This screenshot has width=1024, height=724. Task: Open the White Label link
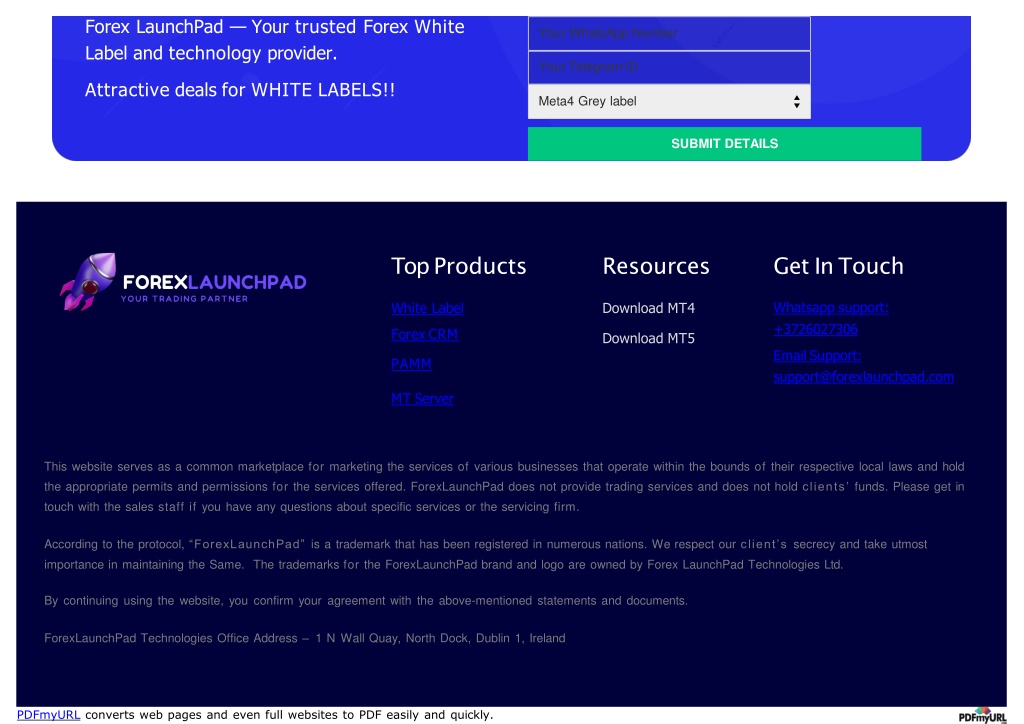pyautogui.click(x=427, y=308)
